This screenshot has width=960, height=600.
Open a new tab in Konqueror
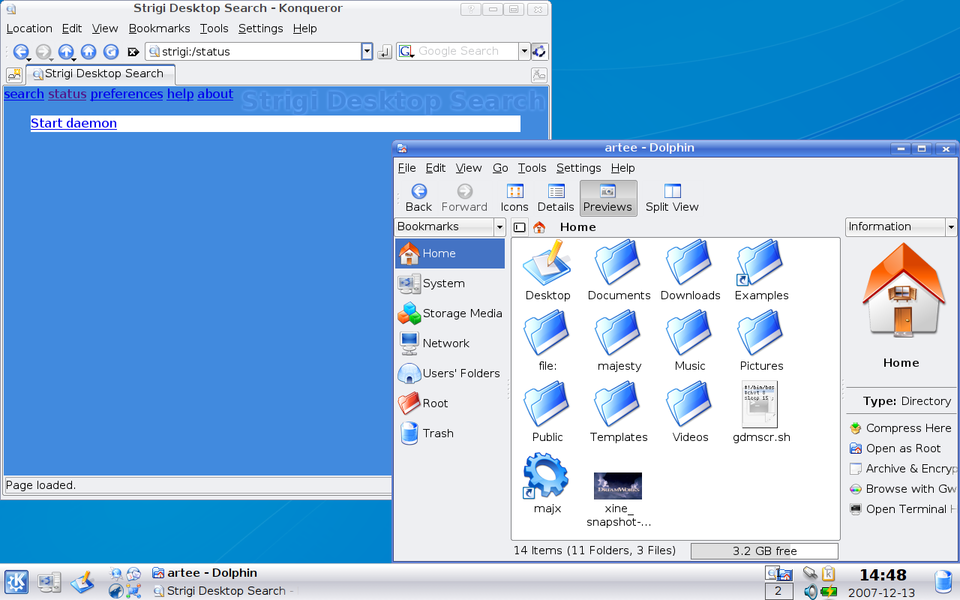pyautogui.click(x=14, y=75)
